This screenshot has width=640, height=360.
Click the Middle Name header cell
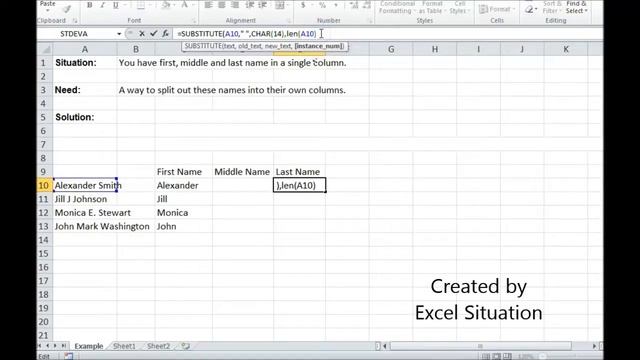point(242,172)
